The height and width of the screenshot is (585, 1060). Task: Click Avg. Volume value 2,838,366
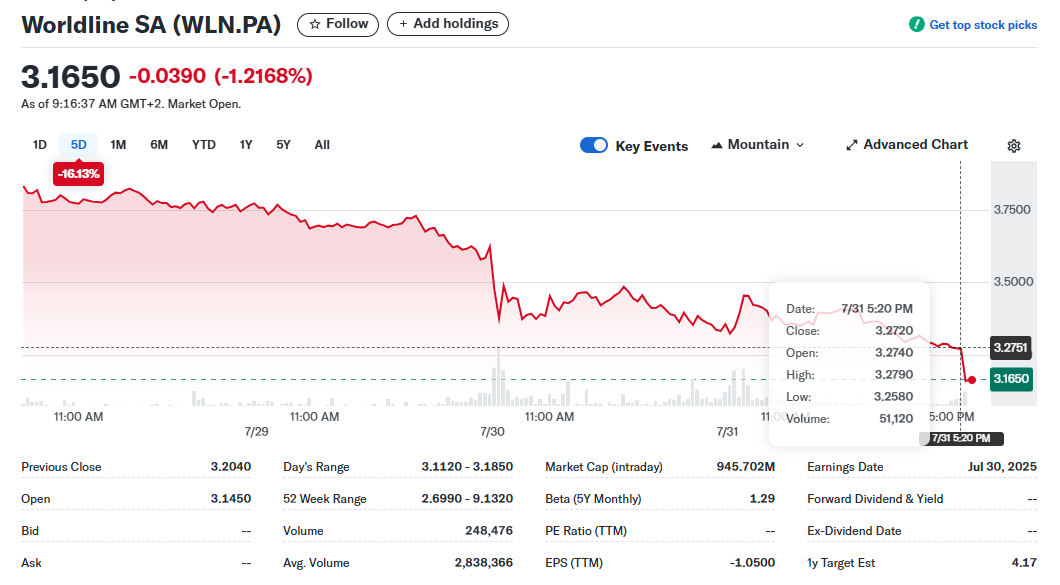coord(484,562)
